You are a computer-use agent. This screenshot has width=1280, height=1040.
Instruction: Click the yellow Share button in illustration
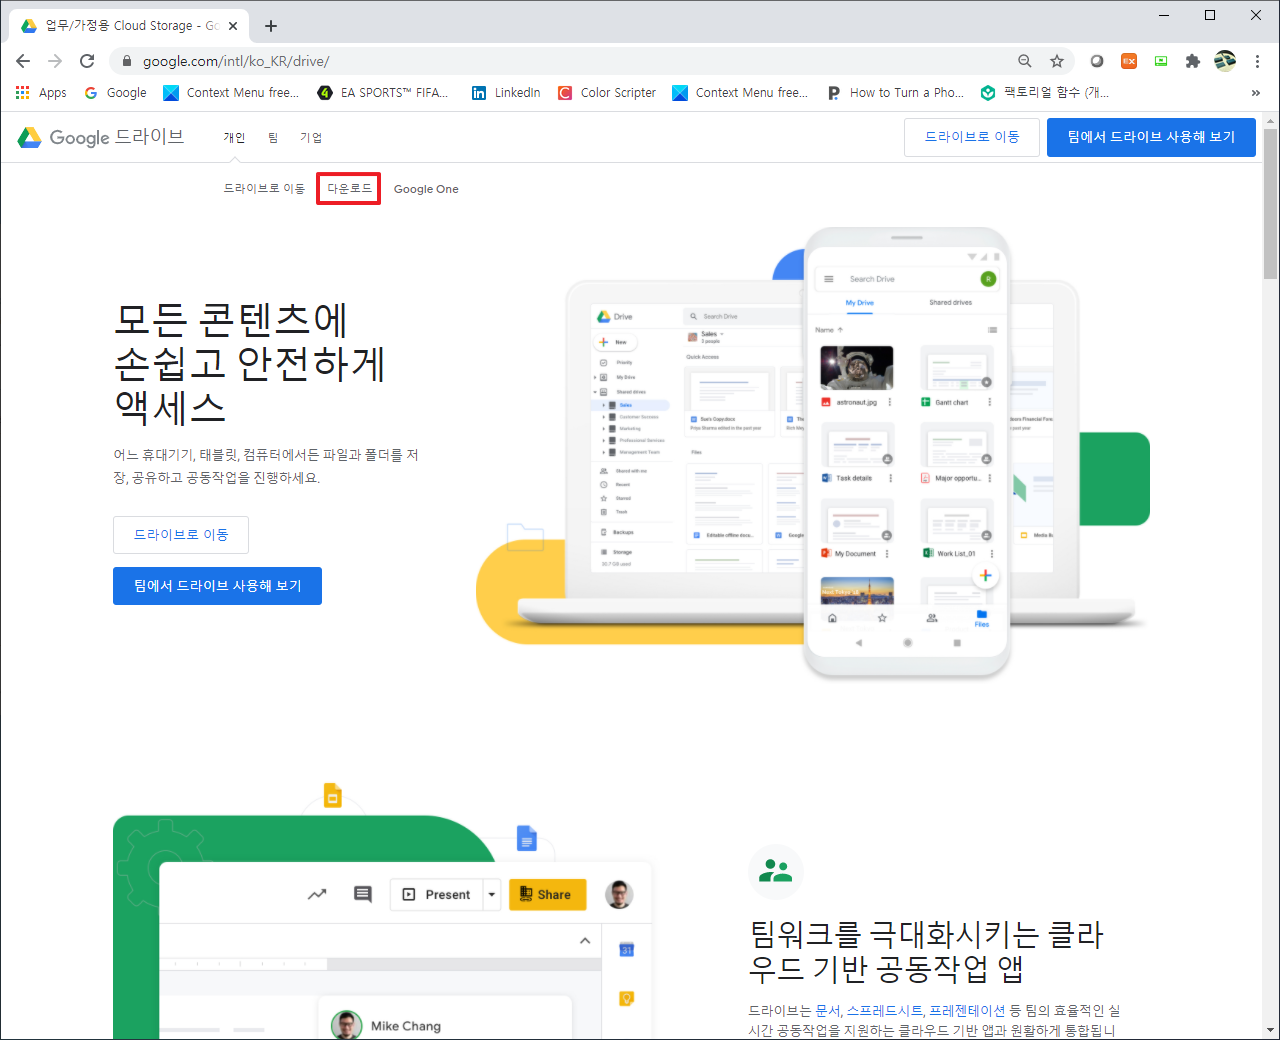click(547, 894)
